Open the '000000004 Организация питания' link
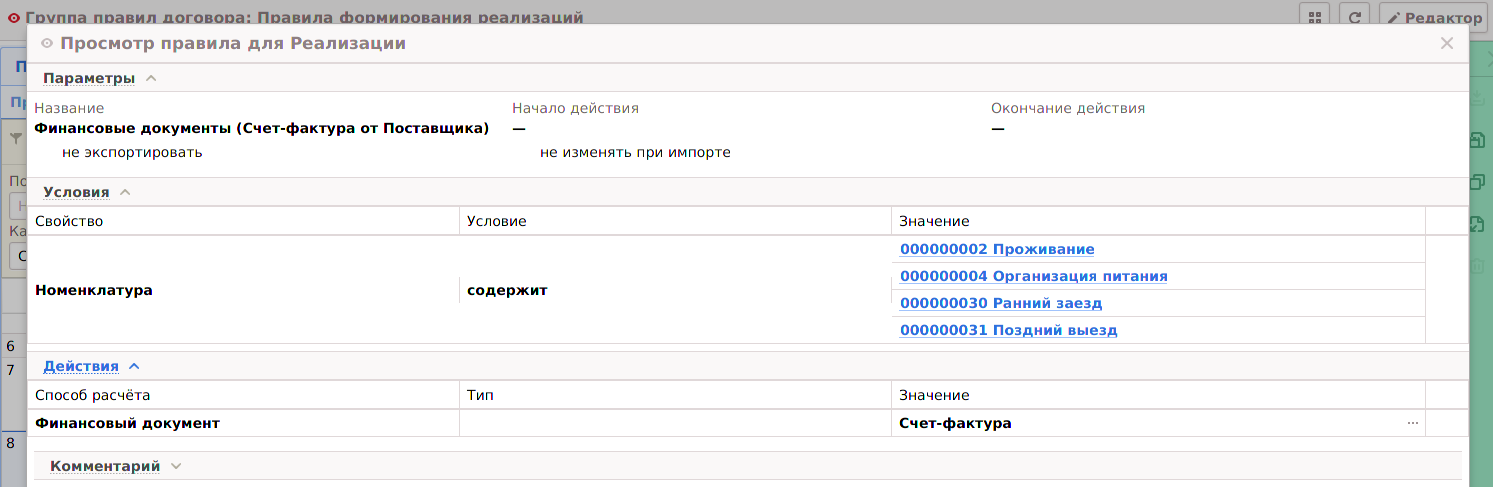1493x487 pixels. (x=1033, y=276)
